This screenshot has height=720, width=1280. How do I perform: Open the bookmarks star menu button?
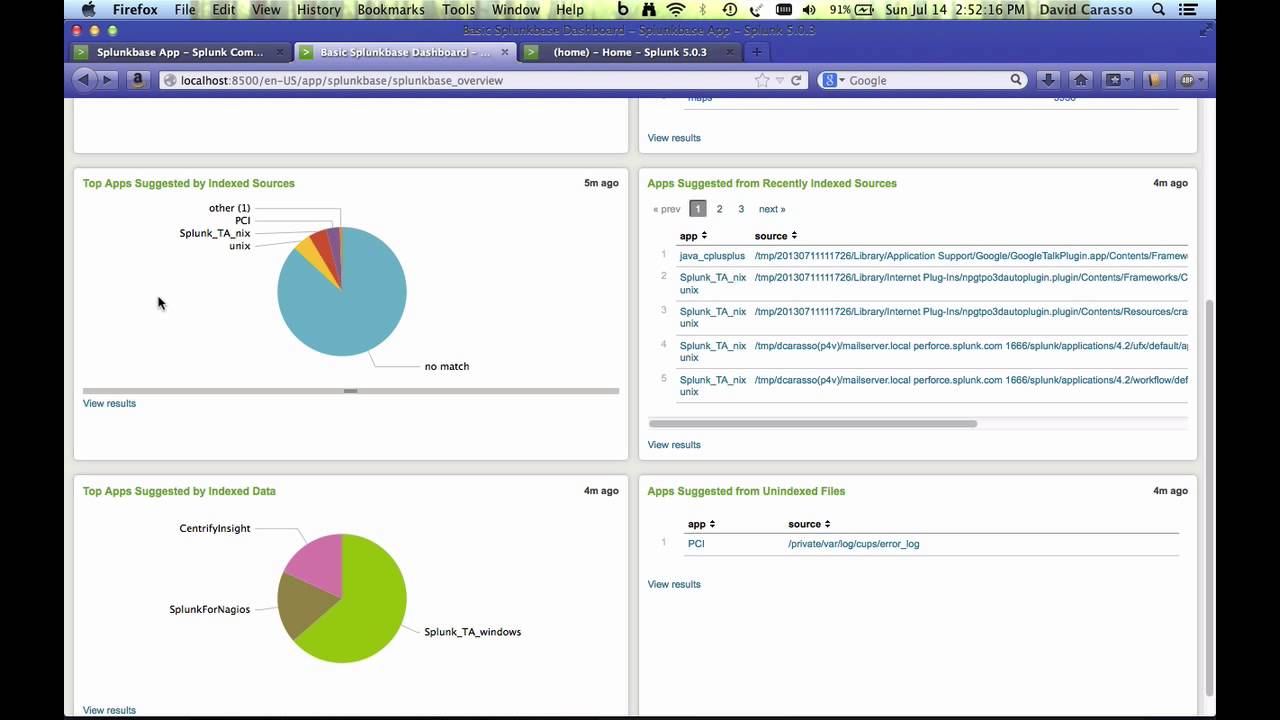click(1117, 80)
